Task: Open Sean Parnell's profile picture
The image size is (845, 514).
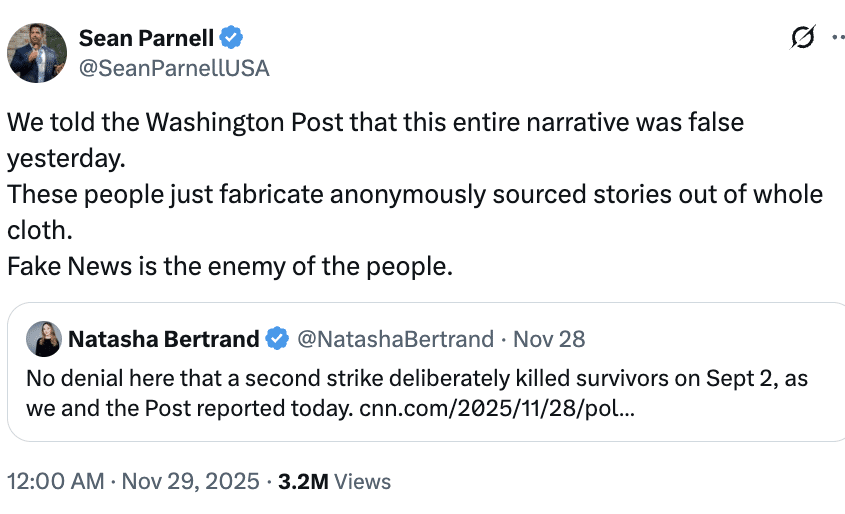Action: (x=37, y=52)
